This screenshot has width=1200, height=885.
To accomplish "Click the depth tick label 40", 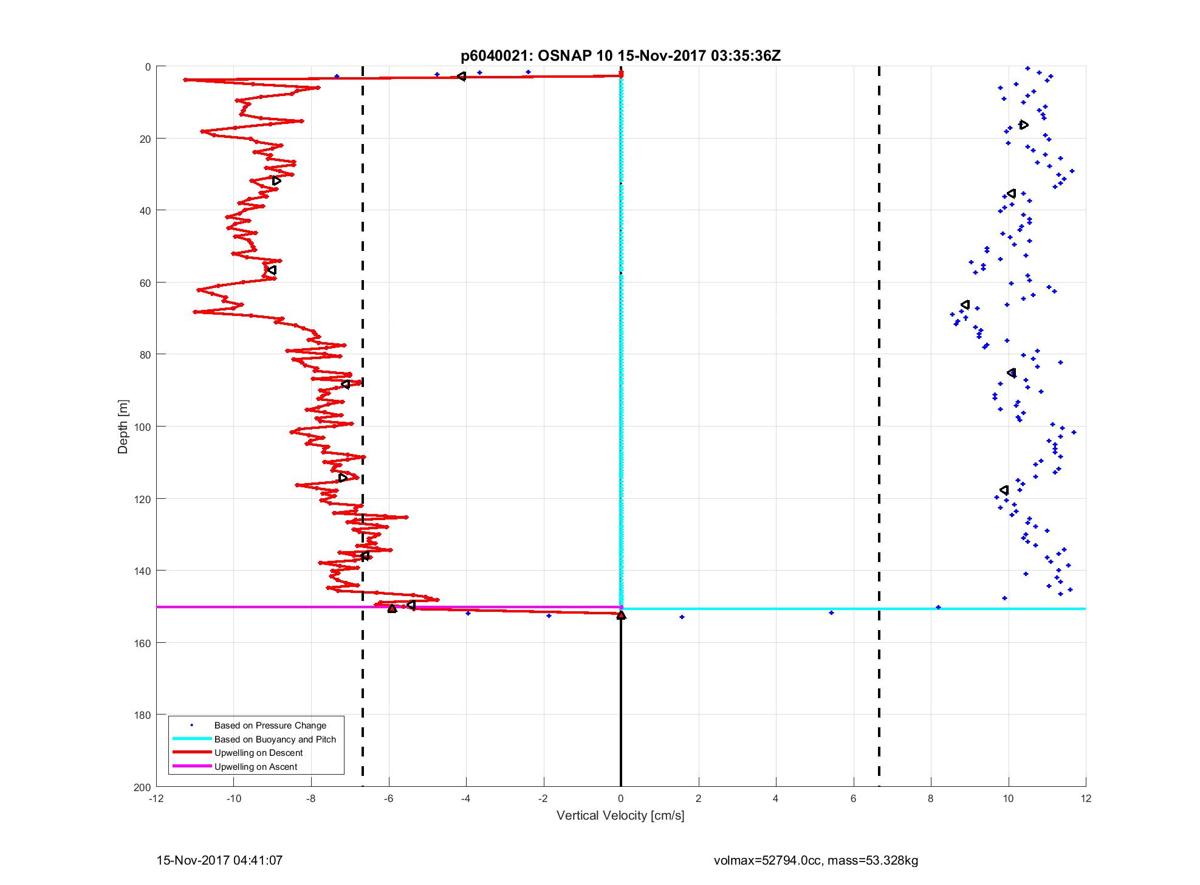I will point(145,211).
